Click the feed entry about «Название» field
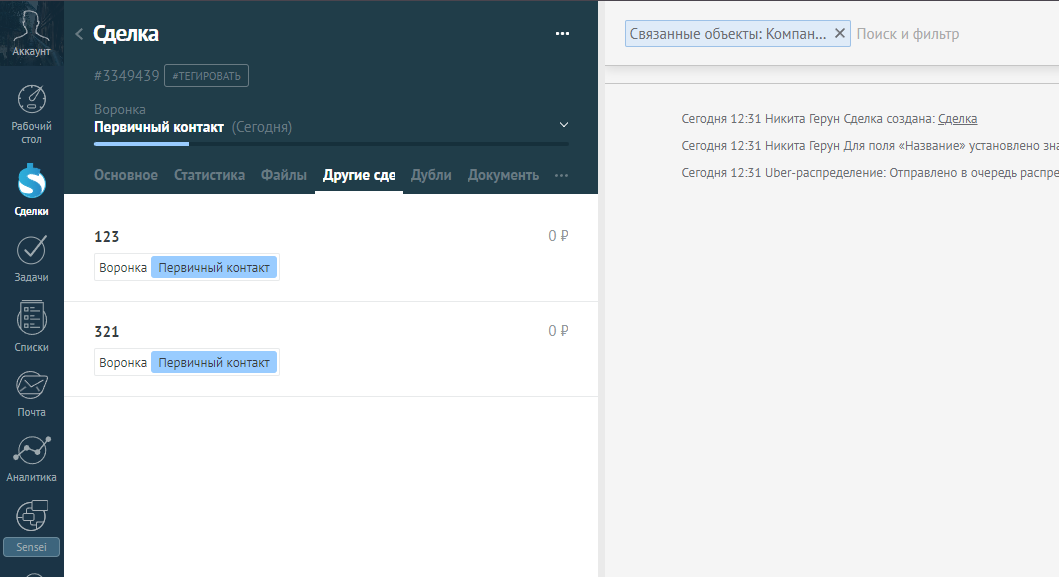This screenshot has height=577, width=1059. click(x=870, y=146)
